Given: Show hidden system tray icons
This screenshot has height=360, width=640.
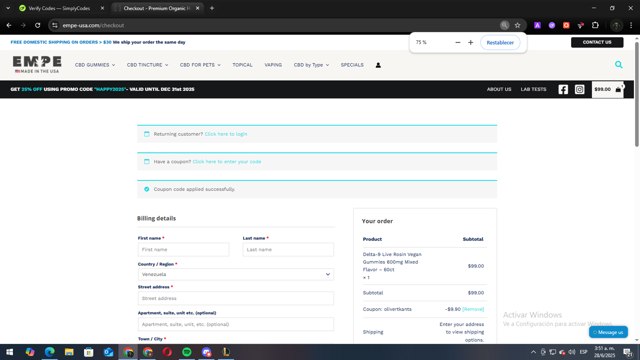Looking at the screenshot, I should [533, 352].
